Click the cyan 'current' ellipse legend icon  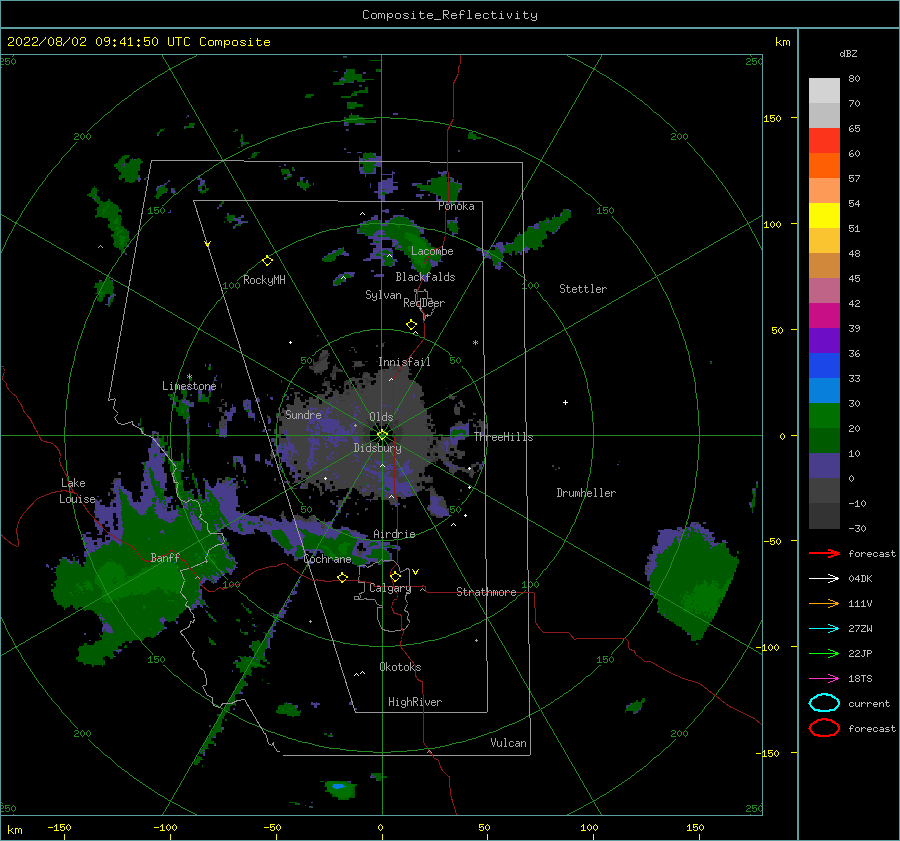coord(824,703)
